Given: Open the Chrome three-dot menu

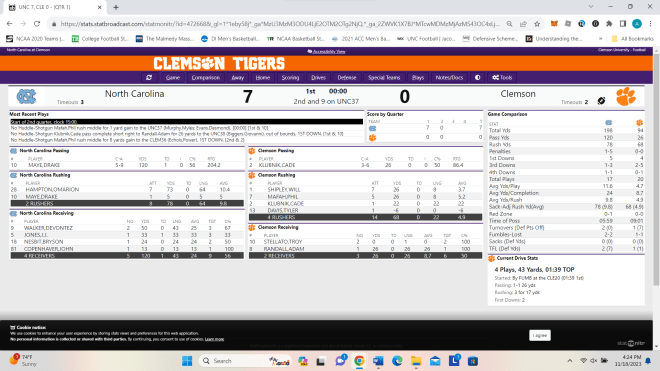Looking at the screenshot, I should click(651, 24).
